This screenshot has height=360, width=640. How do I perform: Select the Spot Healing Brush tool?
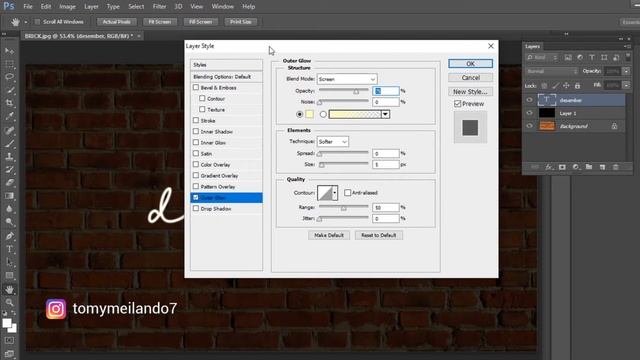[9, 131]
